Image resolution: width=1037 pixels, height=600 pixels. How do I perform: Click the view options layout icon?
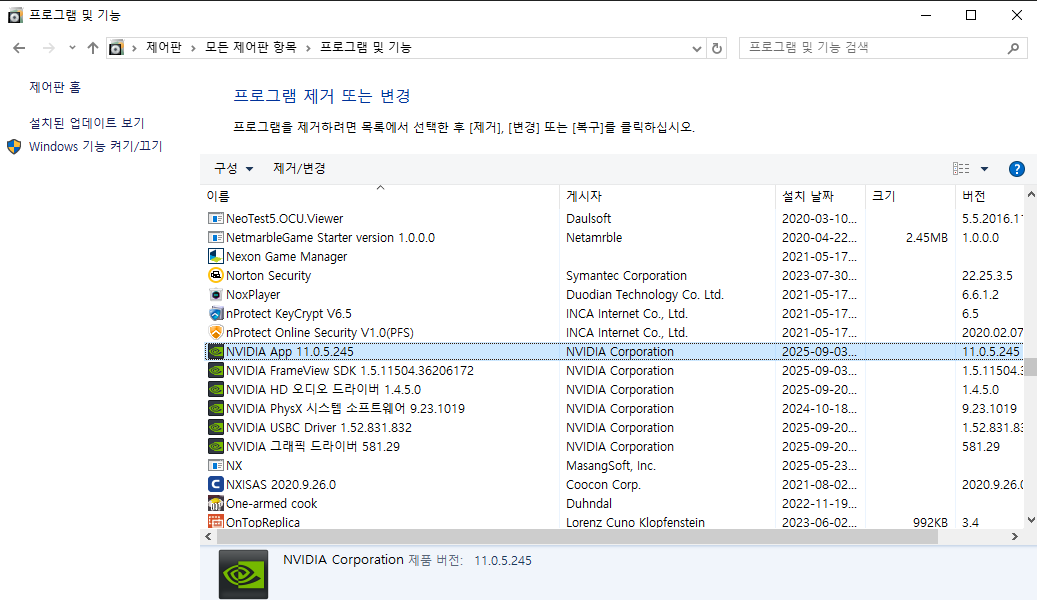(961, 169)
